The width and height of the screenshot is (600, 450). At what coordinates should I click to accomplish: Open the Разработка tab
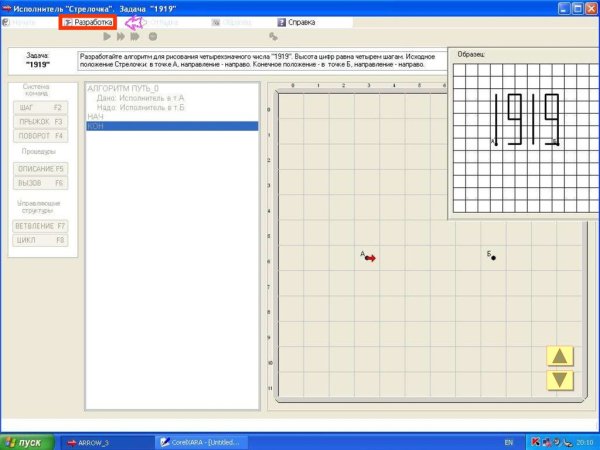[88, 21]
